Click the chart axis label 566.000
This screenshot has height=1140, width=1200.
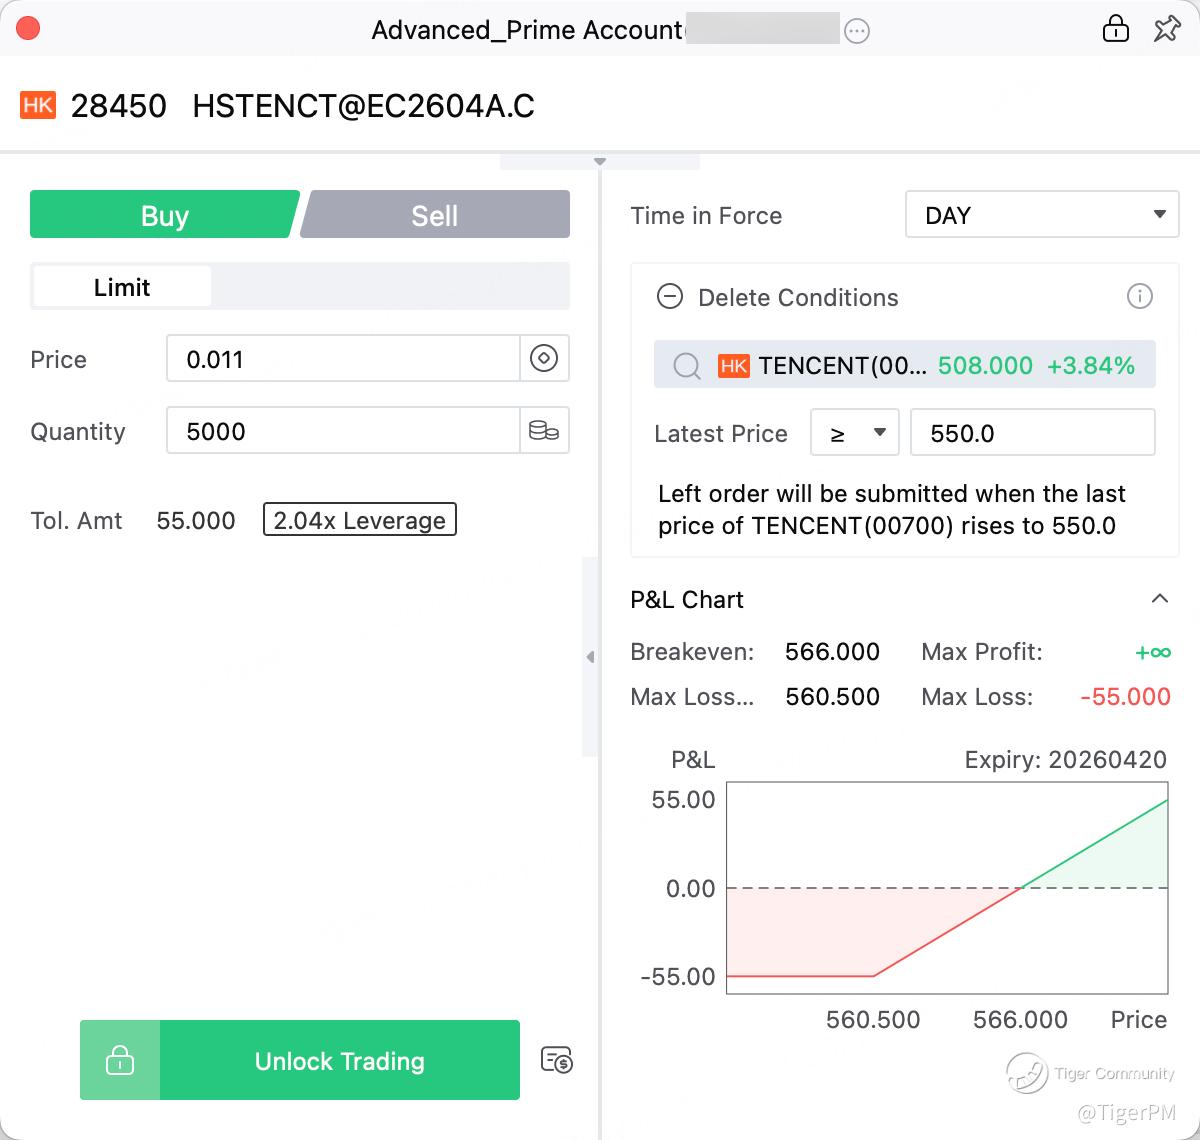[x=1020, y=1019]
